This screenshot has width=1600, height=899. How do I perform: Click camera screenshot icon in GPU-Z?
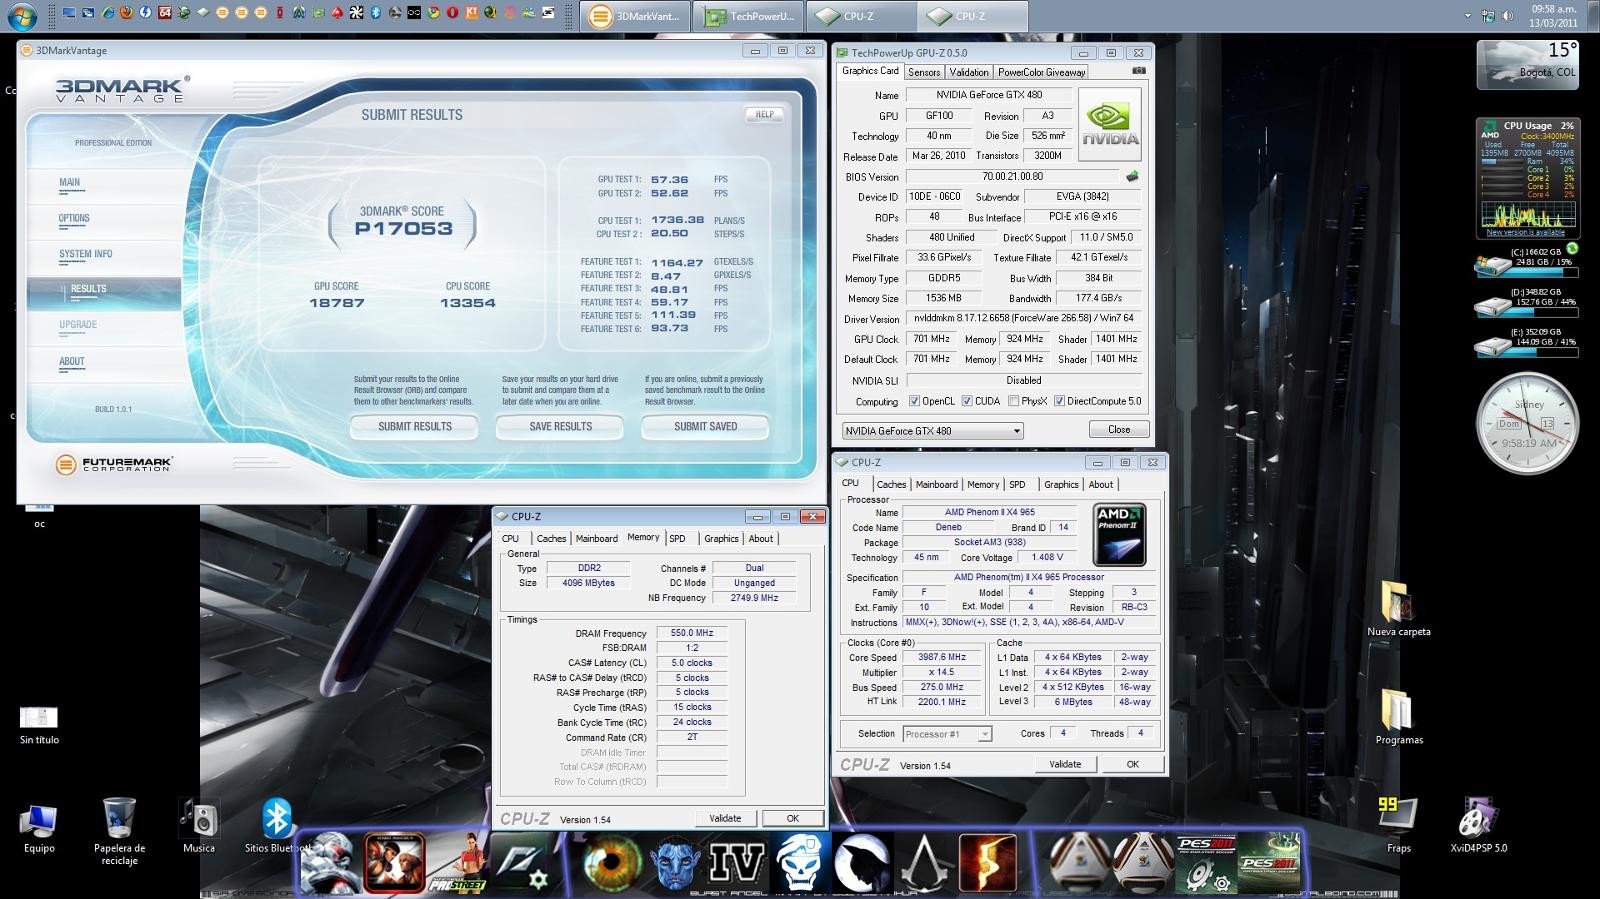coord(1138,71)
